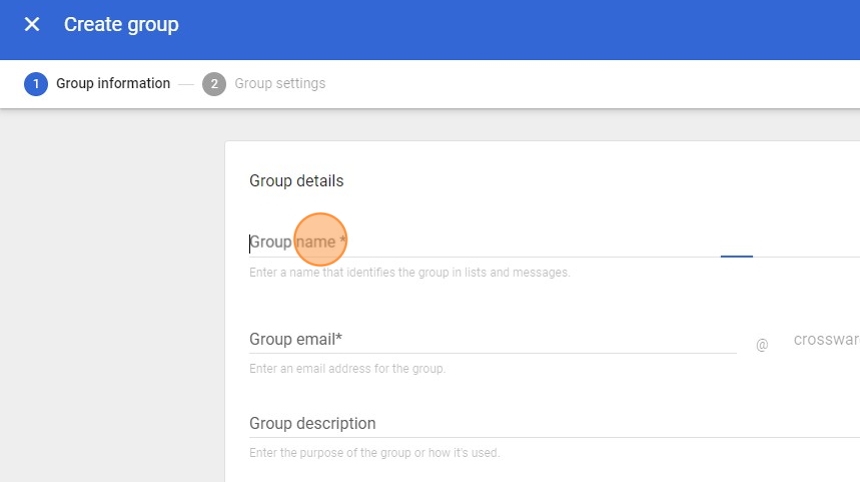Click the Group description text field
The image size is (860, 482).
tap(550, 424)
